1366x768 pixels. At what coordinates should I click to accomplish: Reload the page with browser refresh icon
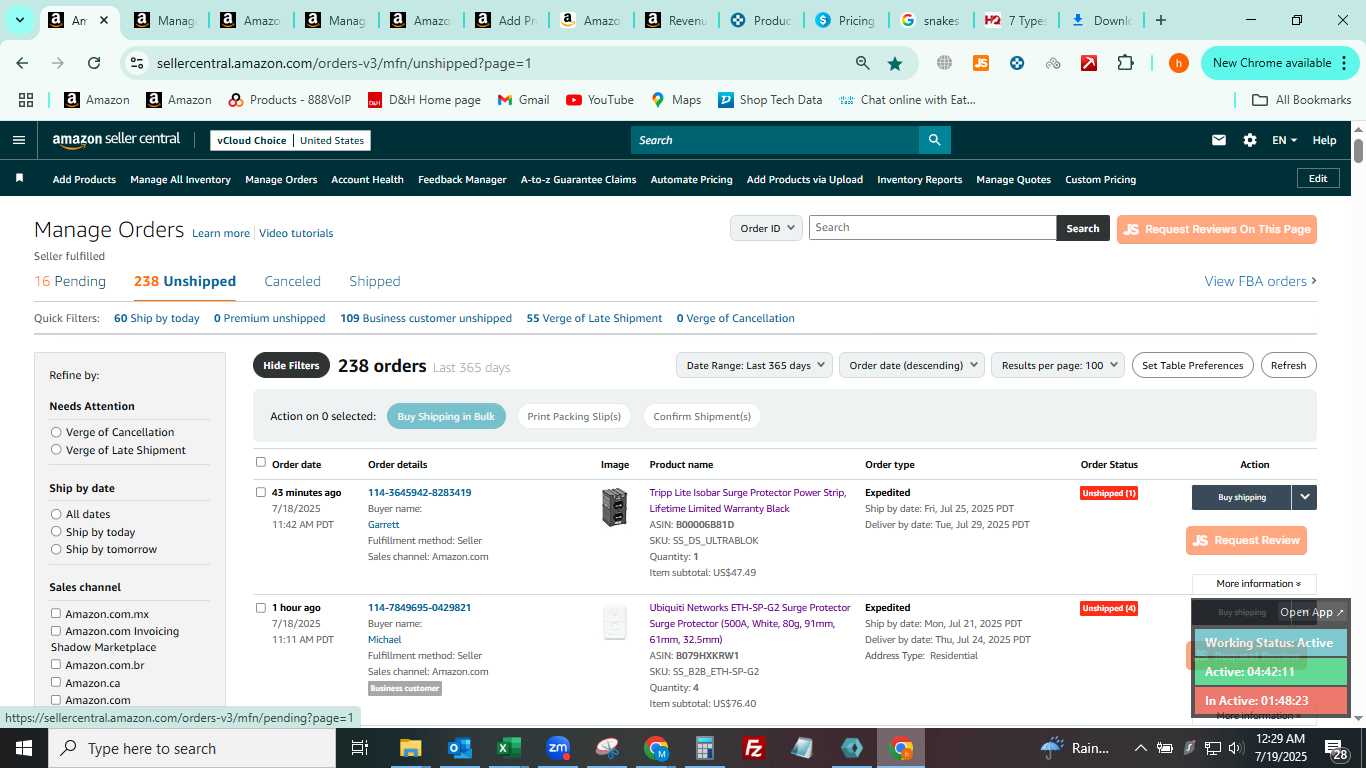pyautogui.click(x=94, y=63)
